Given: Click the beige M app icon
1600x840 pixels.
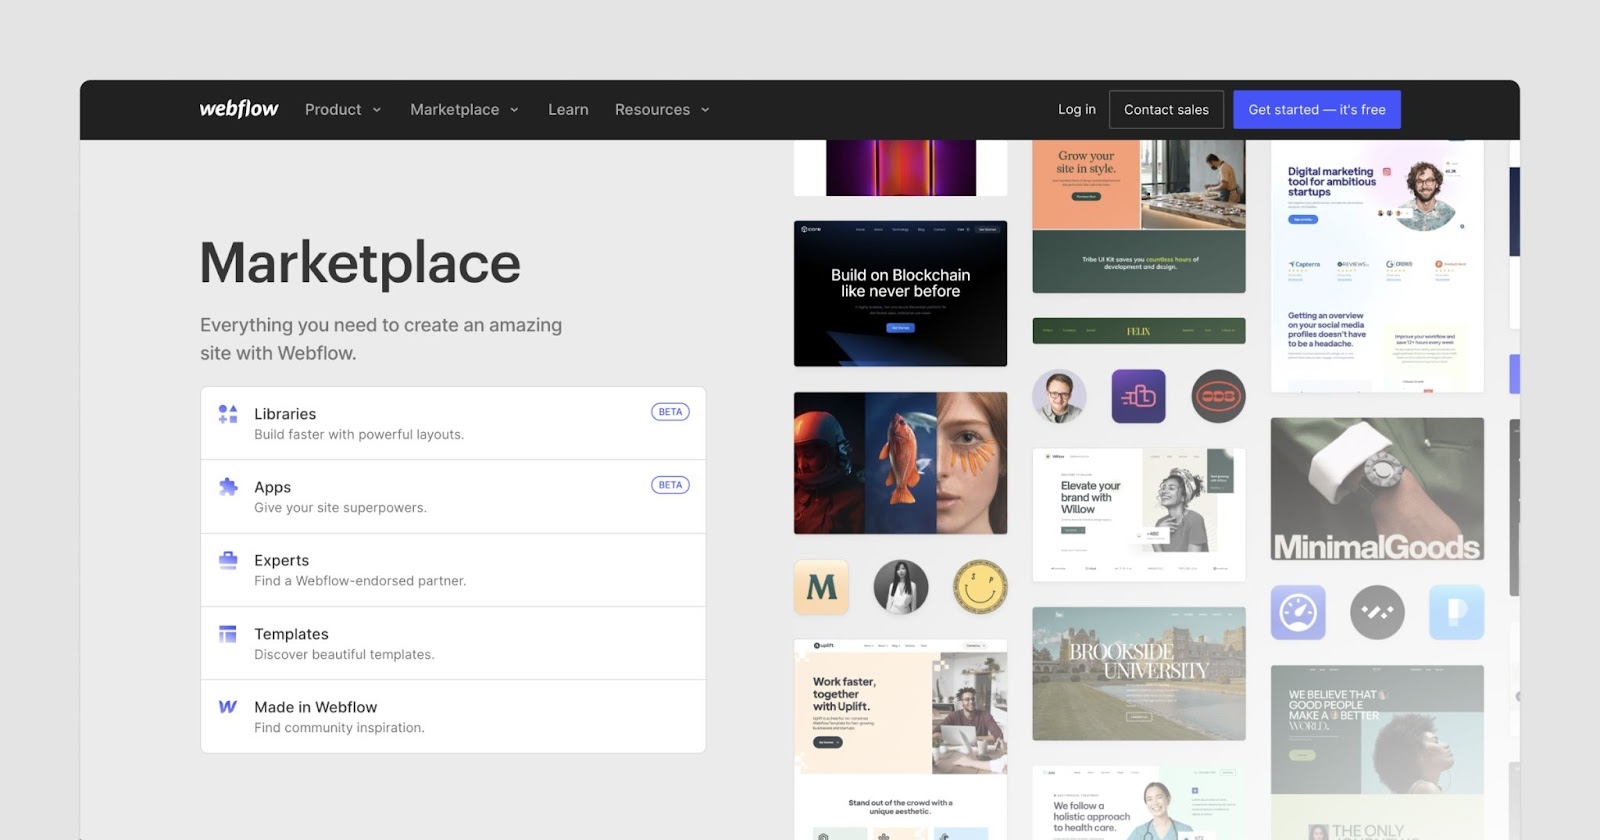Looking at the screenshot, I should 821,587.
